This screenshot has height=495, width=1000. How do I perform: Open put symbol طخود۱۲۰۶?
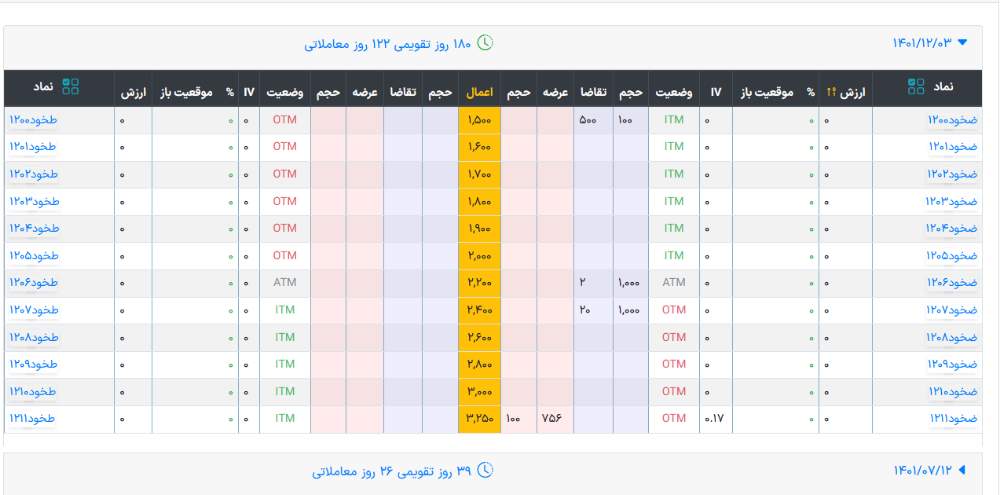click(x=33, y=283)
